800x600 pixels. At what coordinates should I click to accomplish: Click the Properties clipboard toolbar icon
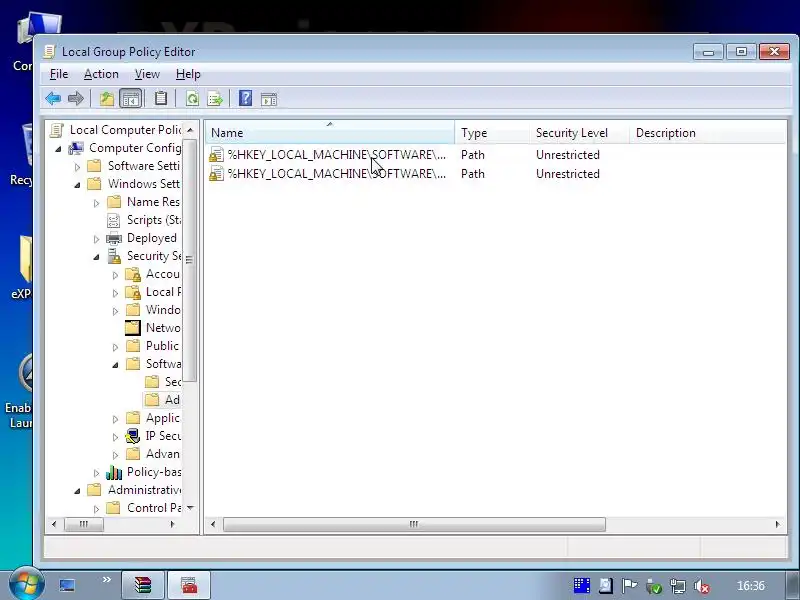coord(161,98)
